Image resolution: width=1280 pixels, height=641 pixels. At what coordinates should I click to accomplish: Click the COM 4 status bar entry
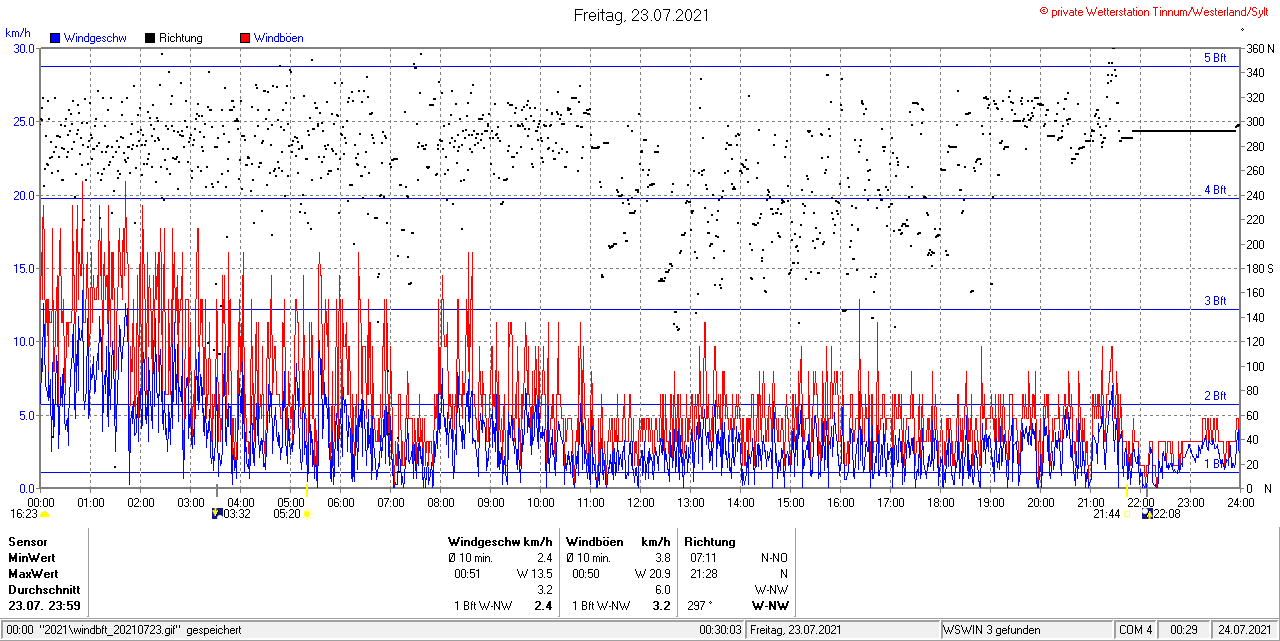[x=1135, y=630]
